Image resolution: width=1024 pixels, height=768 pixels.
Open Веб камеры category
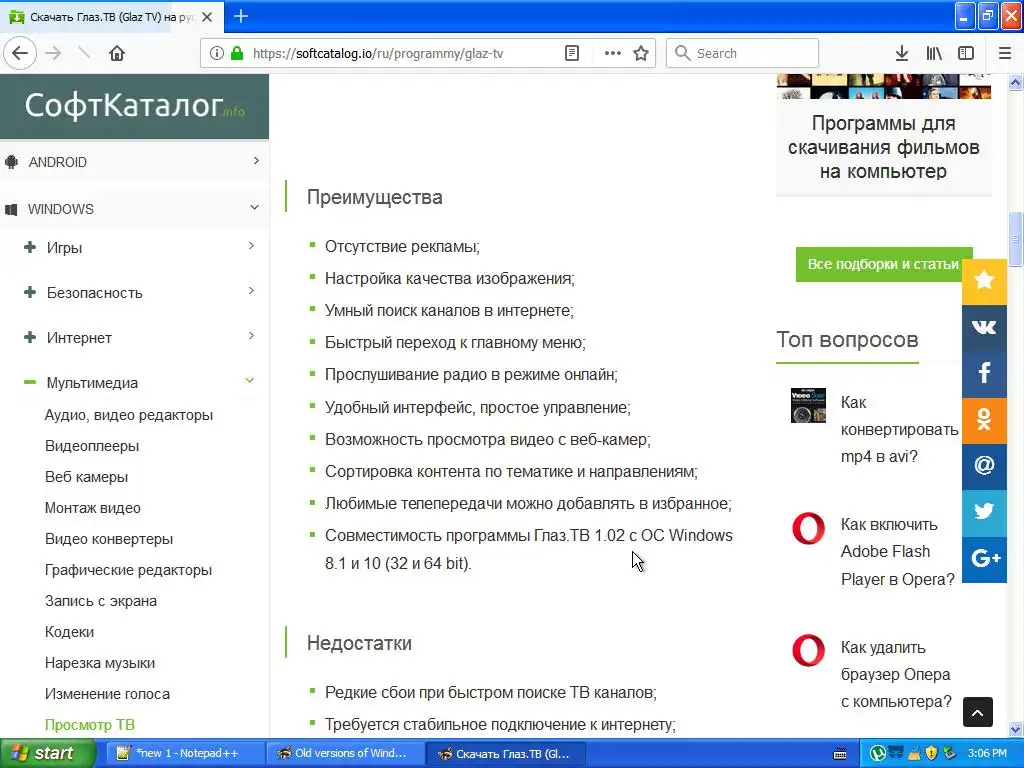86,477
